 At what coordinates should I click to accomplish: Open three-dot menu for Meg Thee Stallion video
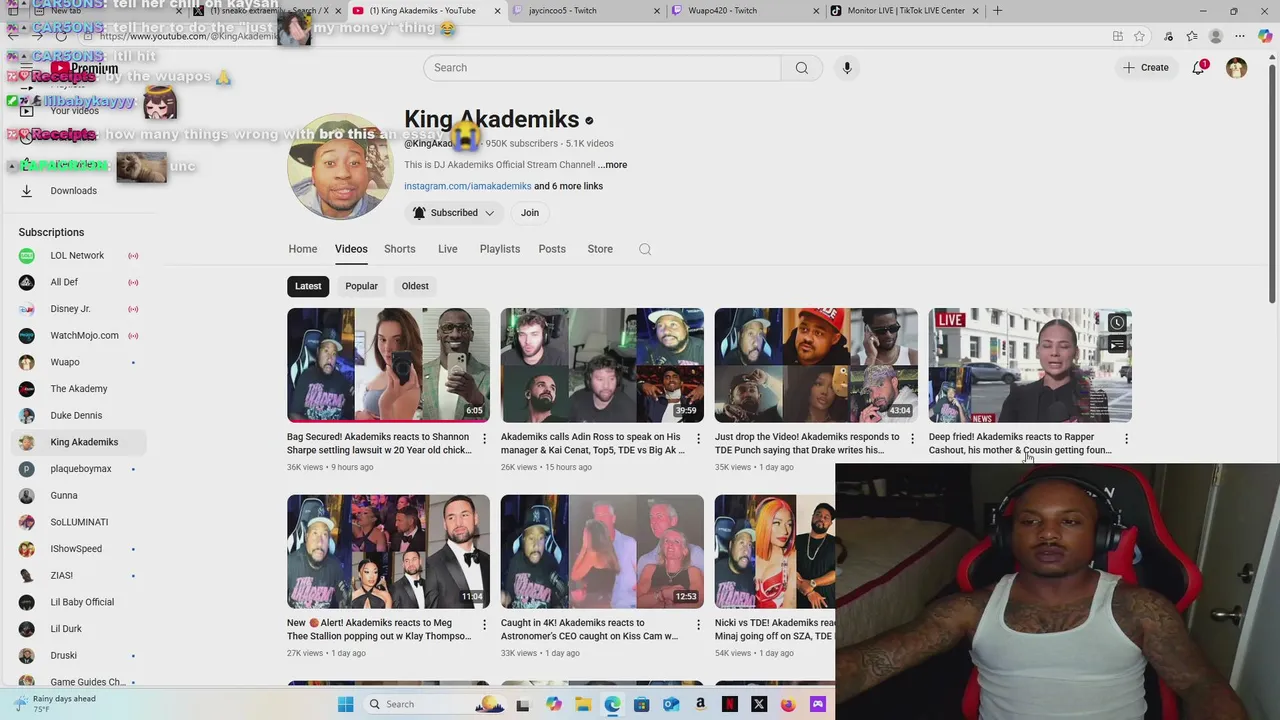(x=484, y=624)
